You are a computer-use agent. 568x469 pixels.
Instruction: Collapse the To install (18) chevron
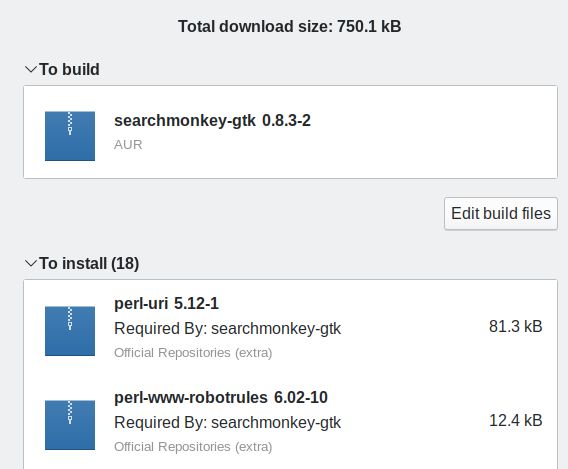click(x=31, y=263)
